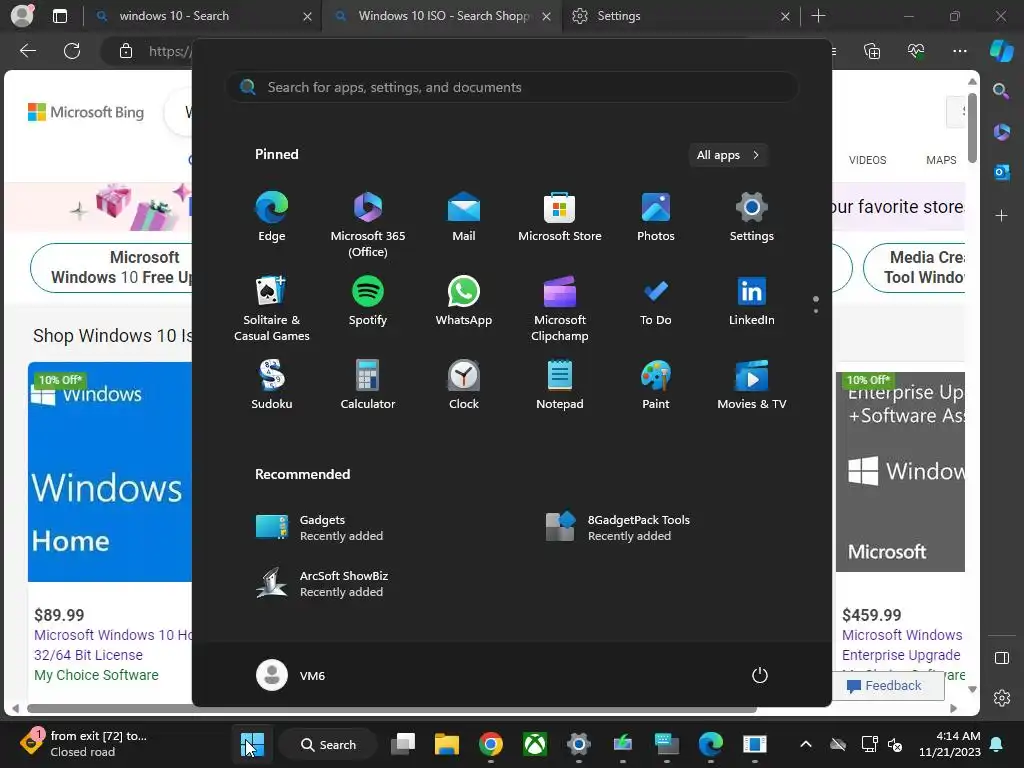Open Settings from pinned apps
The width and height of the screenshot is (1024, 768).
pyautogui.click(x=752, y=217)
